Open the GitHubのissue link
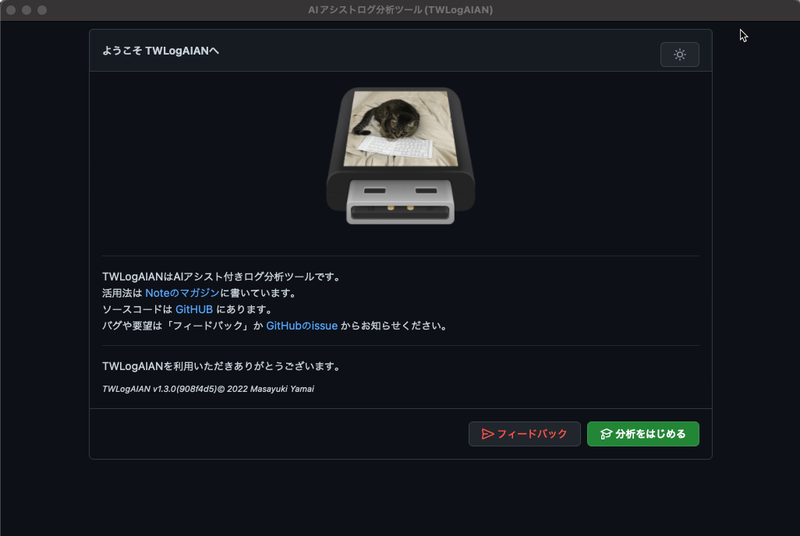 [301, 325]
